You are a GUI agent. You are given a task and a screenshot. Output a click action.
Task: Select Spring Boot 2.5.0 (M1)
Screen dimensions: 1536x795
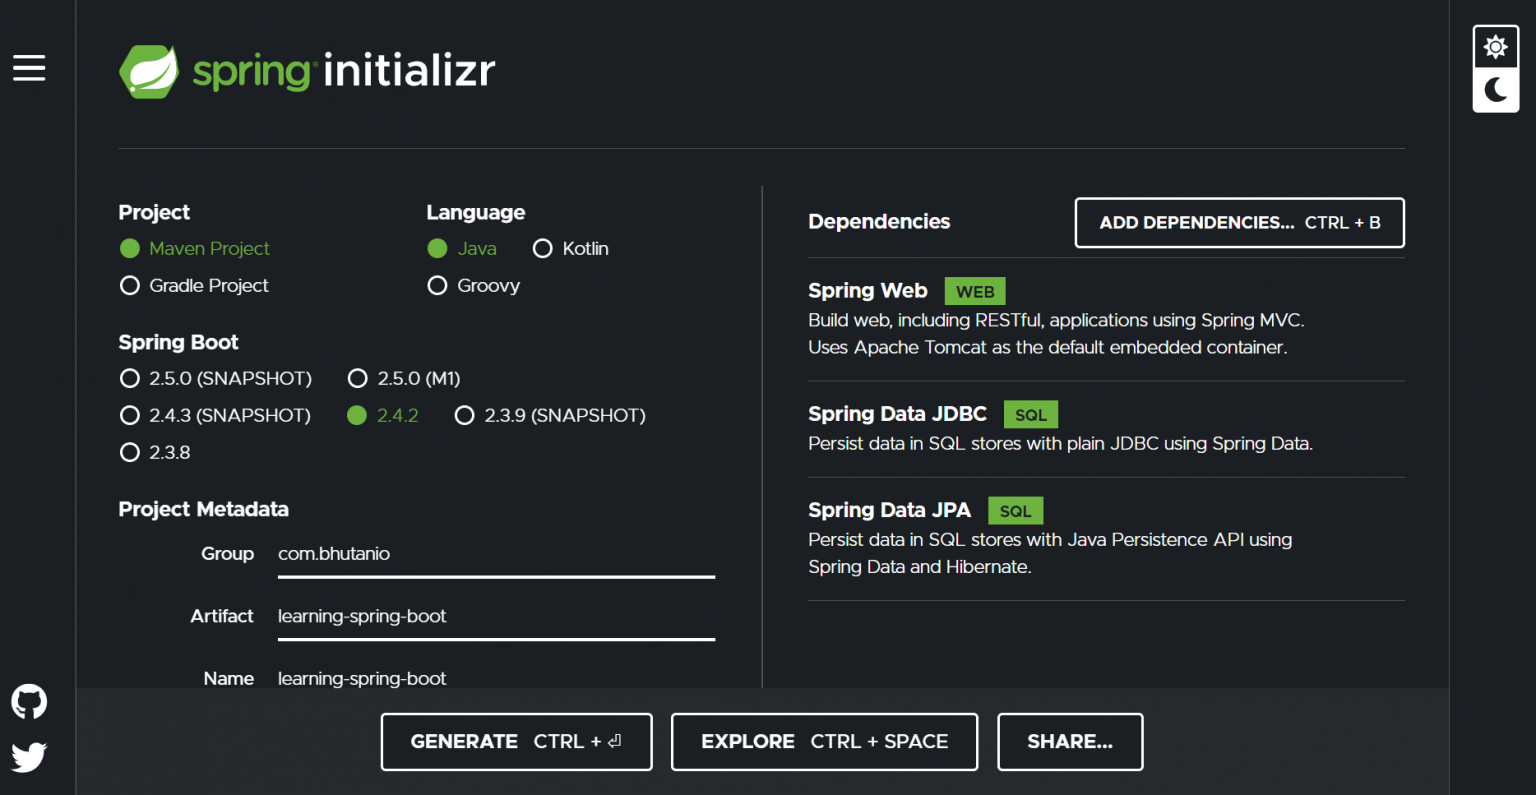coord(404,378)
